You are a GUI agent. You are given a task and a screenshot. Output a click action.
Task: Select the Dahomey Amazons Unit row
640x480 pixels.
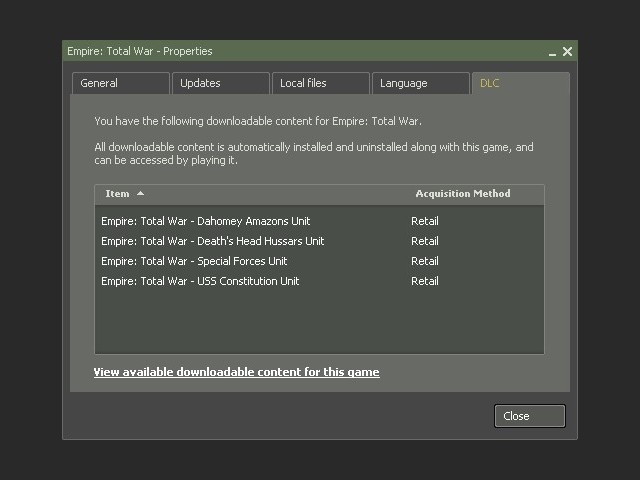point(319,221)
